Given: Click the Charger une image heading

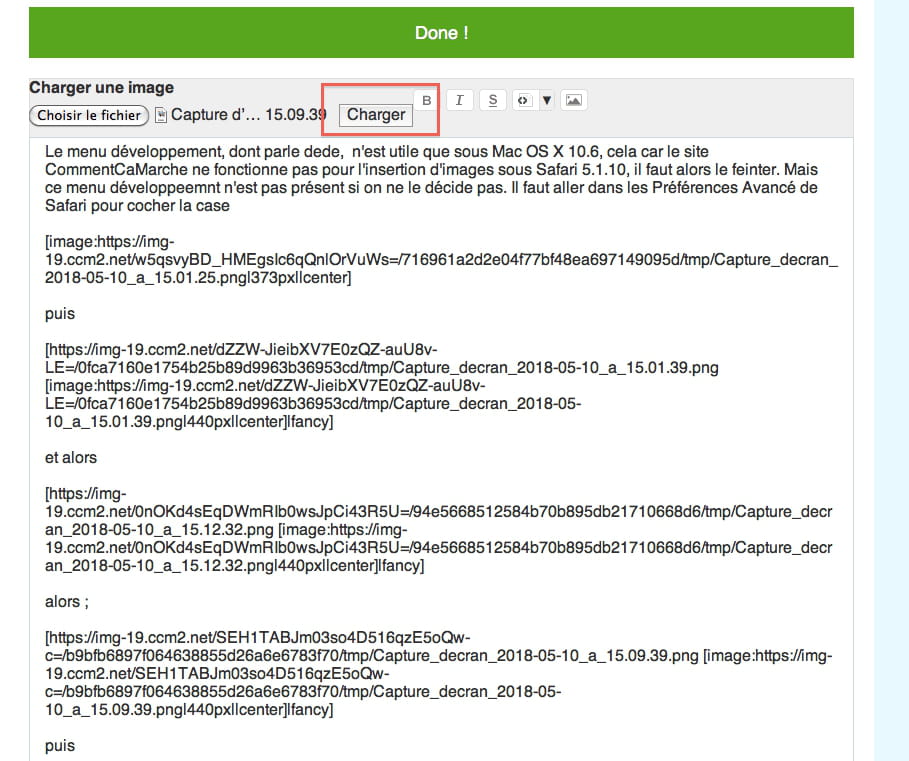Looking at the screenshot, I should point(101,88).
